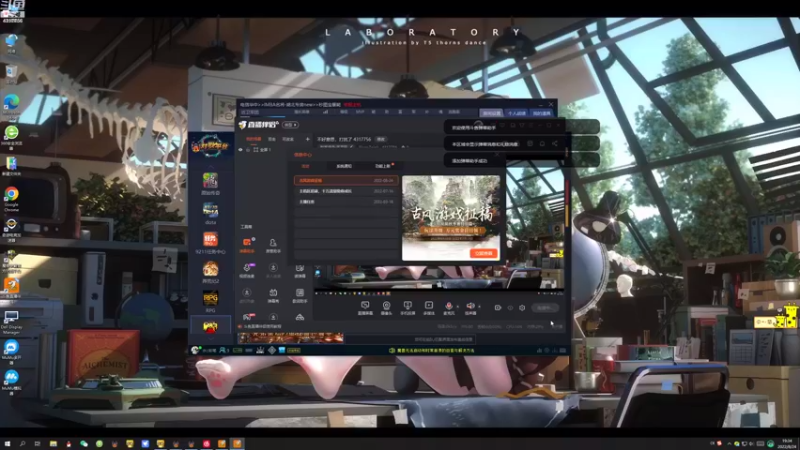
Task: Click the person-shaped assistant tool in toolbox
Action: 273,243
